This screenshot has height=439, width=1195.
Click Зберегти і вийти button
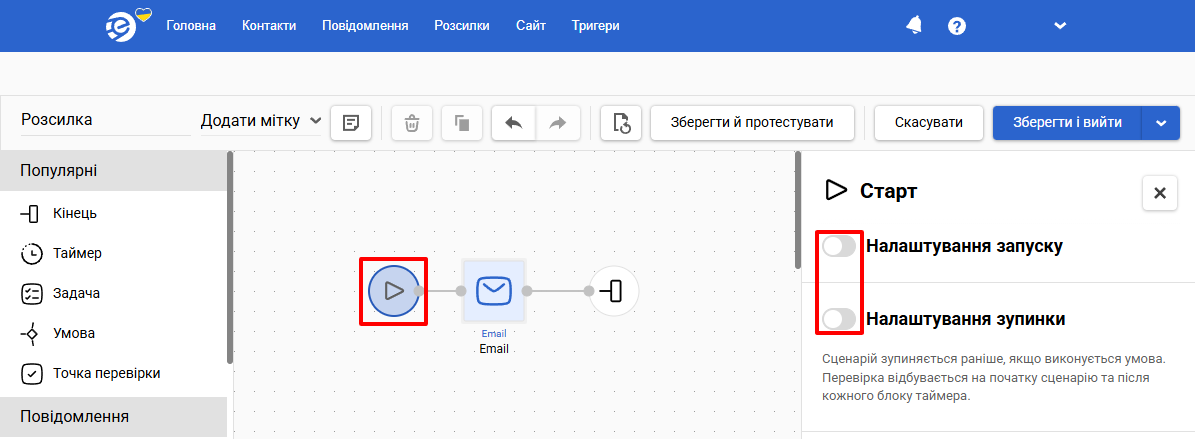coord(1067,123)
